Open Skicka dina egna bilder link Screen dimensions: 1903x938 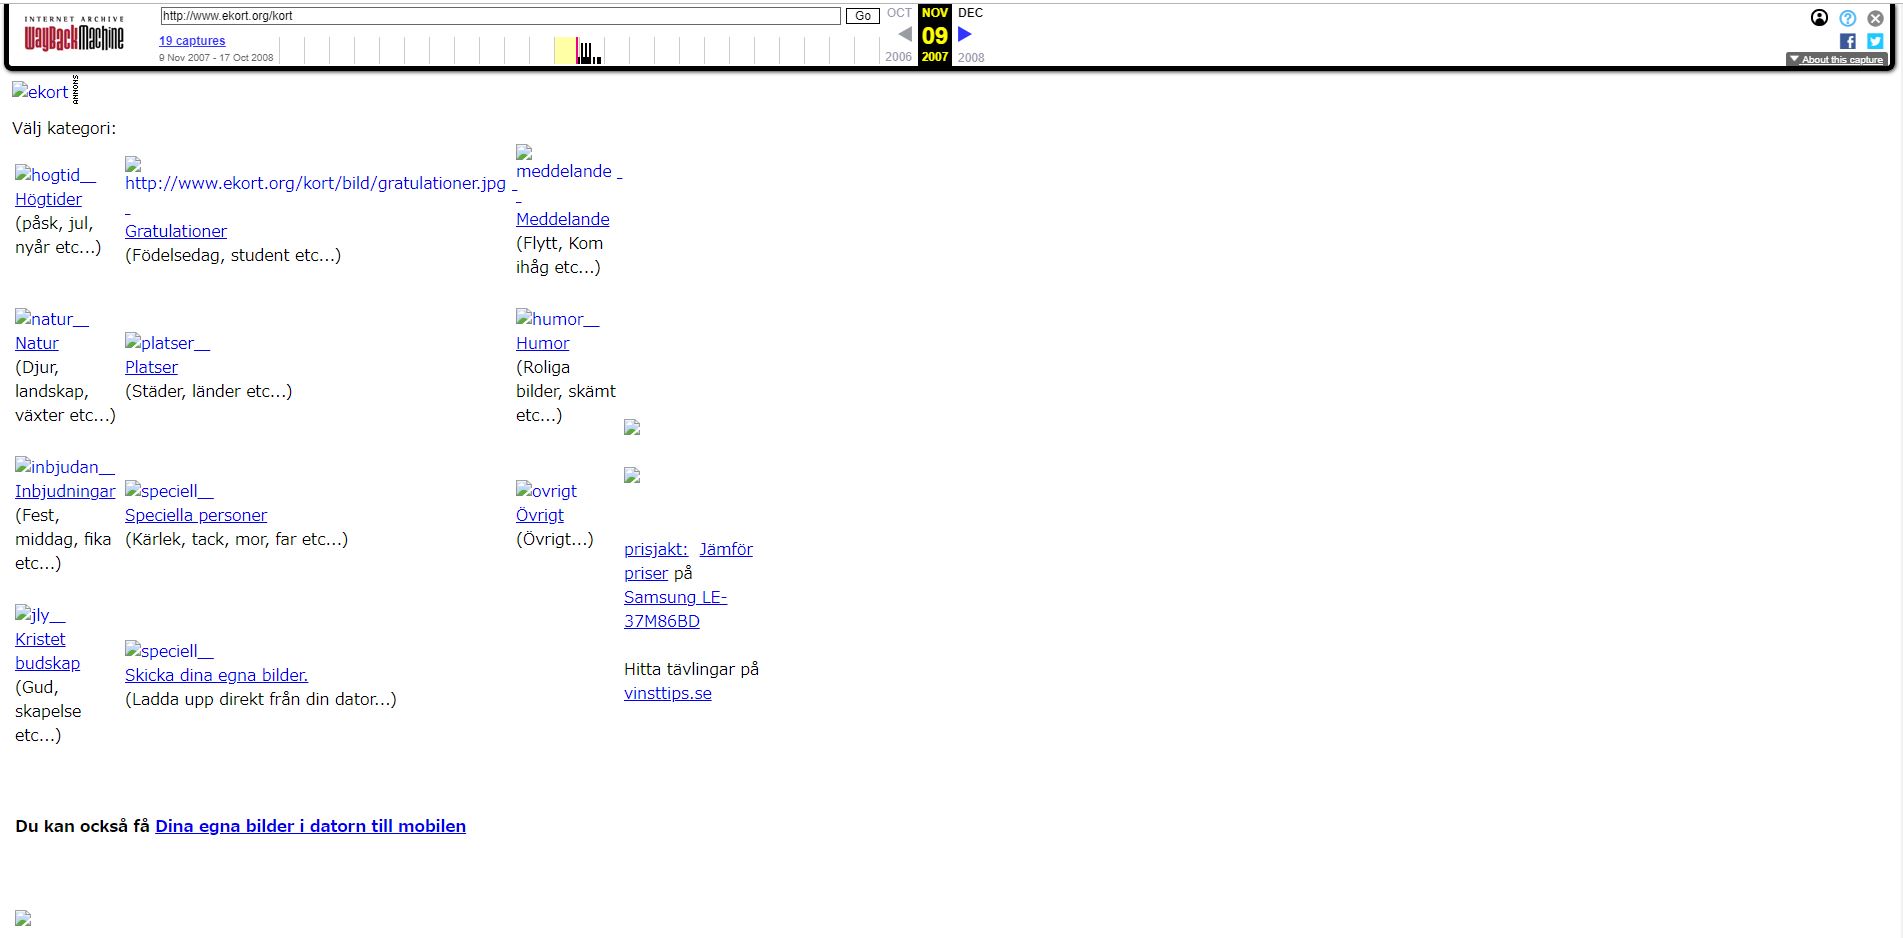pos(216,675)
